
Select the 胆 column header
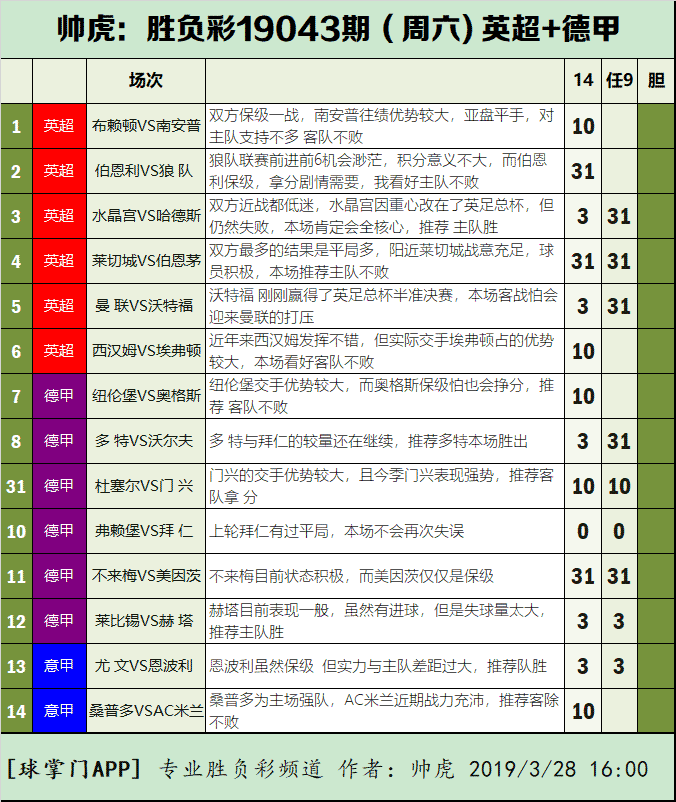click(656, 81)
